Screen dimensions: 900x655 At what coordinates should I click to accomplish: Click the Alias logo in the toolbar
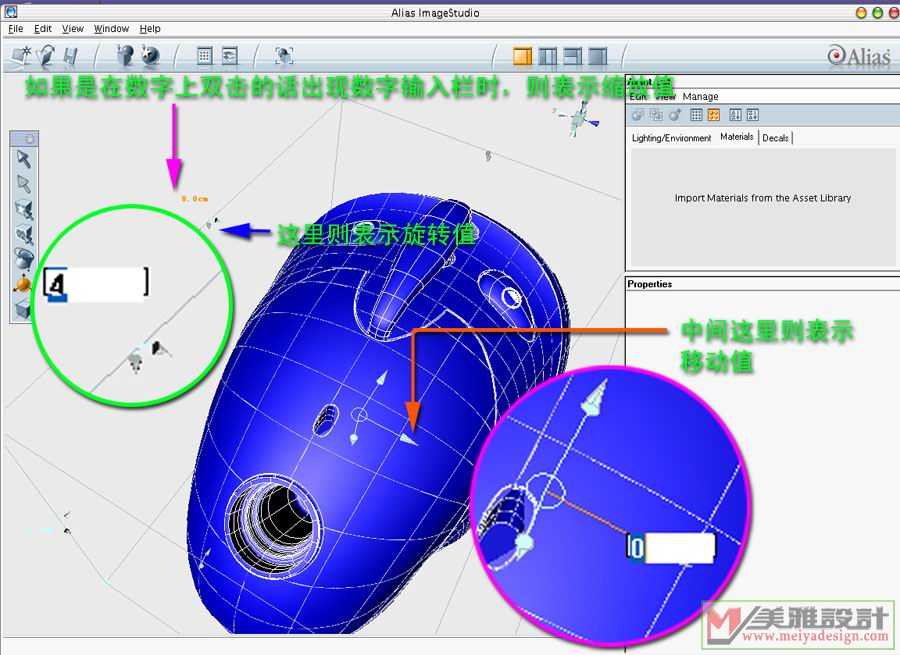coord(859,56)
